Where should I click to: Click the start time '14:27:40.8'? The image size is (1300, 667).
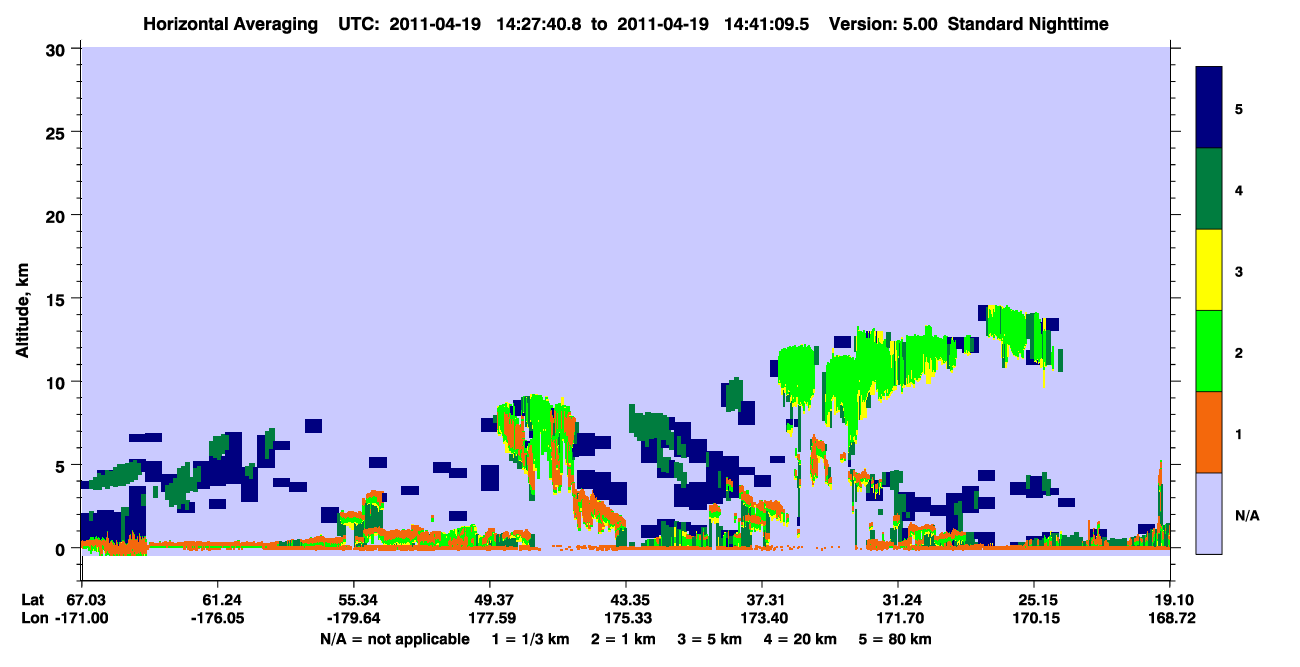click(539, 24)
